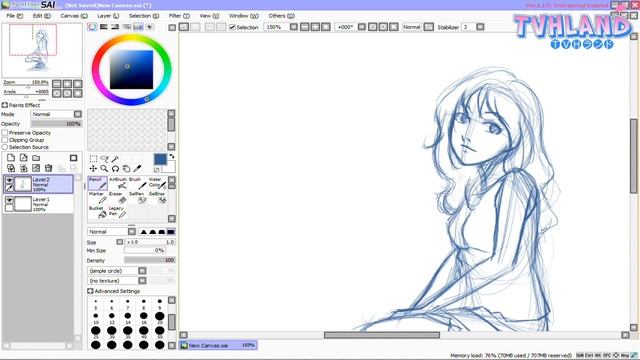The image size is (640, 360).
Task: Select the Legacy Pen tool
Action: [x=118, y=211]
